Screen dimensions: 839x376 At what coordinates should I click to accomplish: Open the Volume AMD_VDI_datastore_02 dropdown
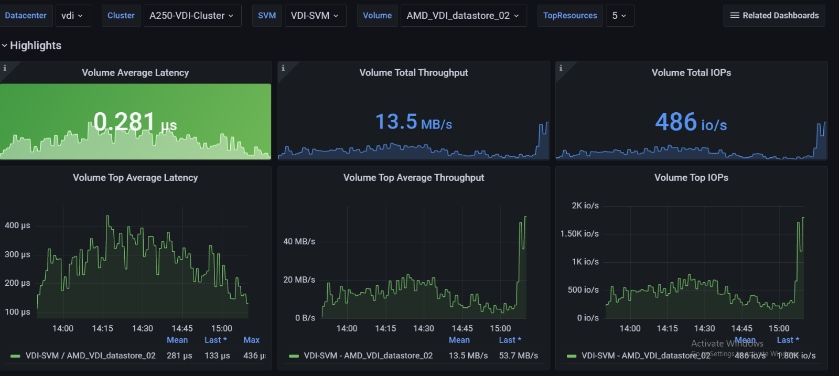463,16
